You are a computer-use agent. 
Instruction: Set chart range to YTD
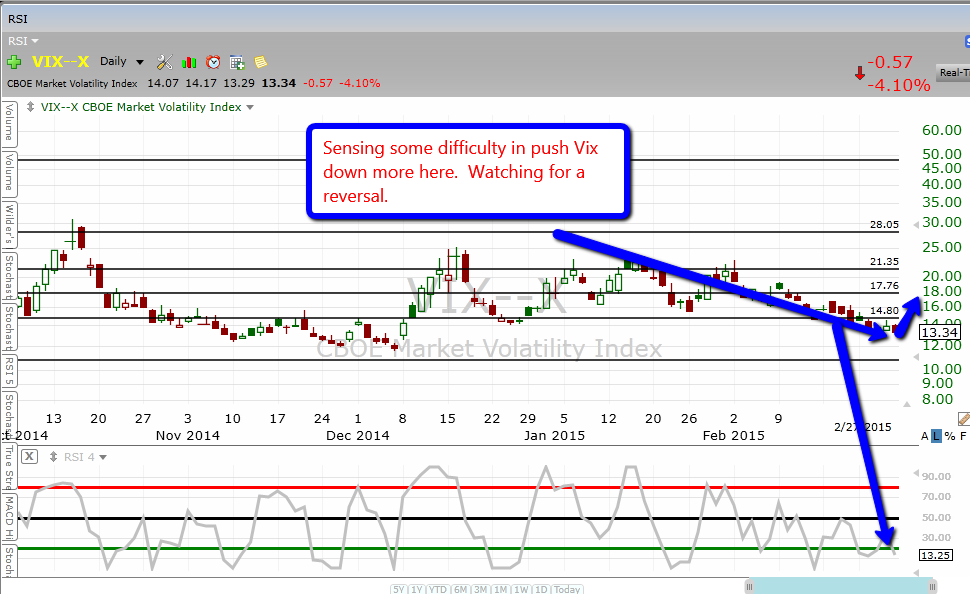tap(438, 589)
